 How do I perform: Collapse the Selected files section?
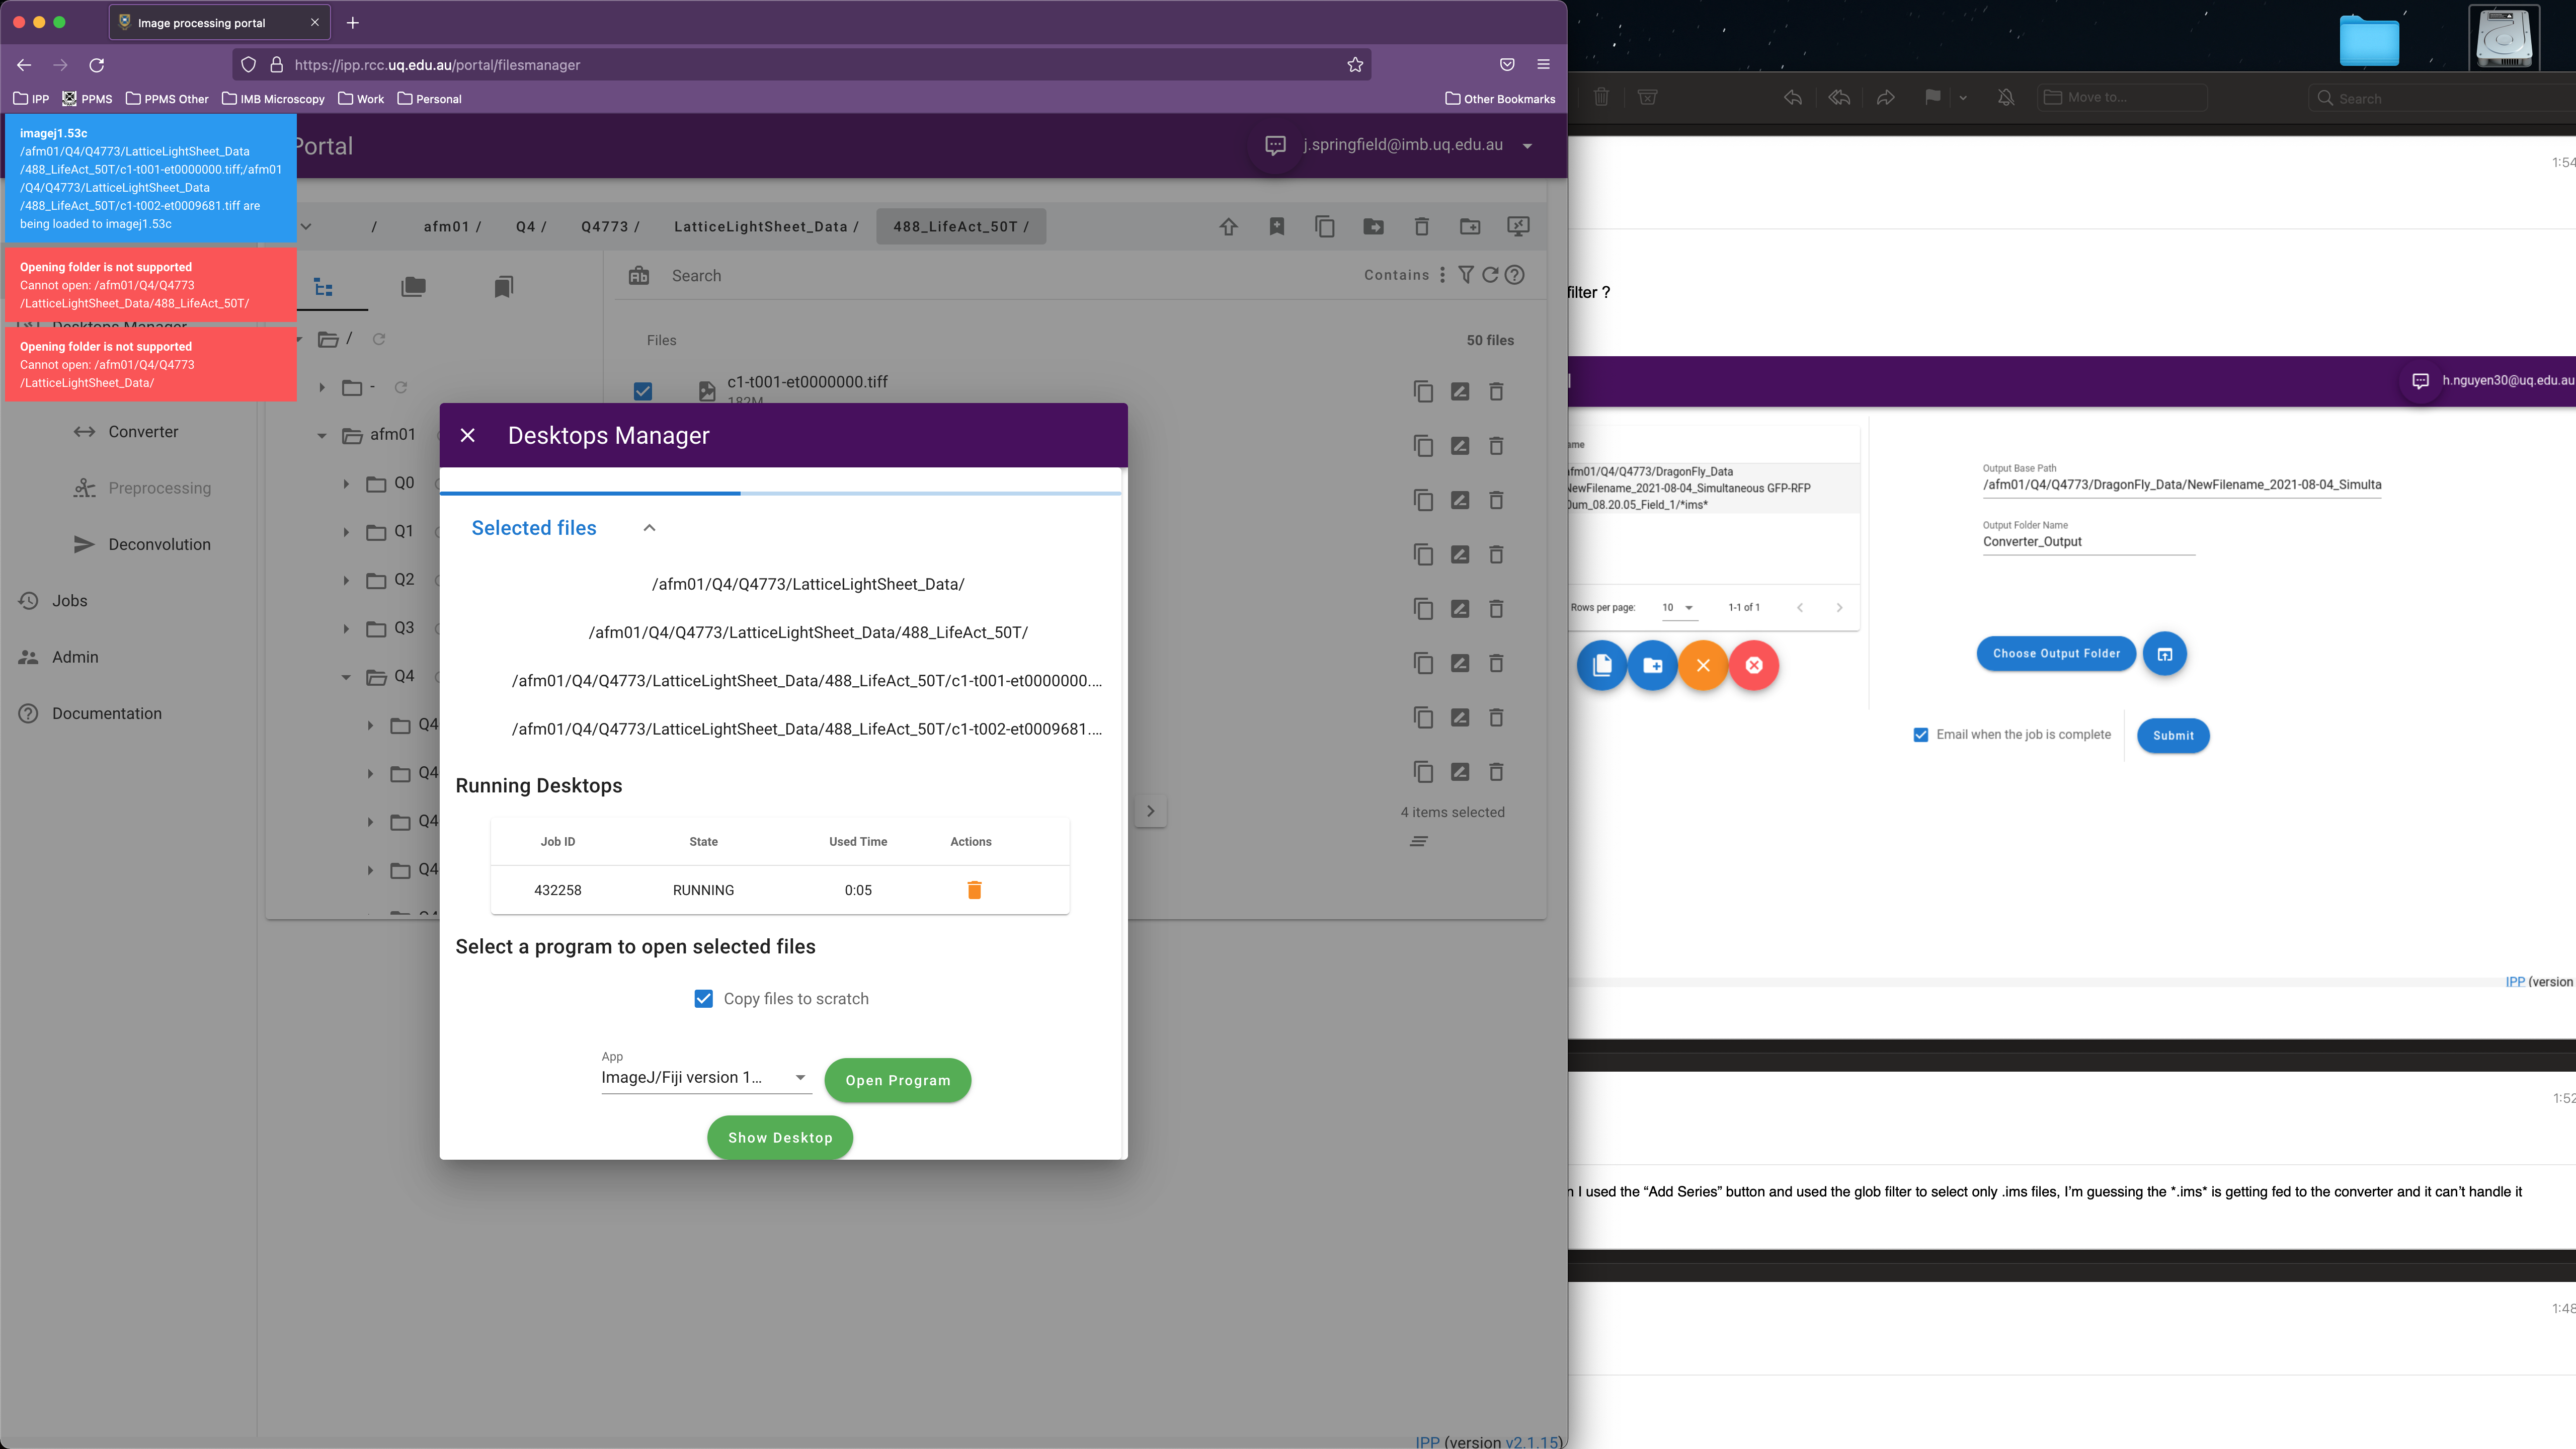(x=649, y=528)
